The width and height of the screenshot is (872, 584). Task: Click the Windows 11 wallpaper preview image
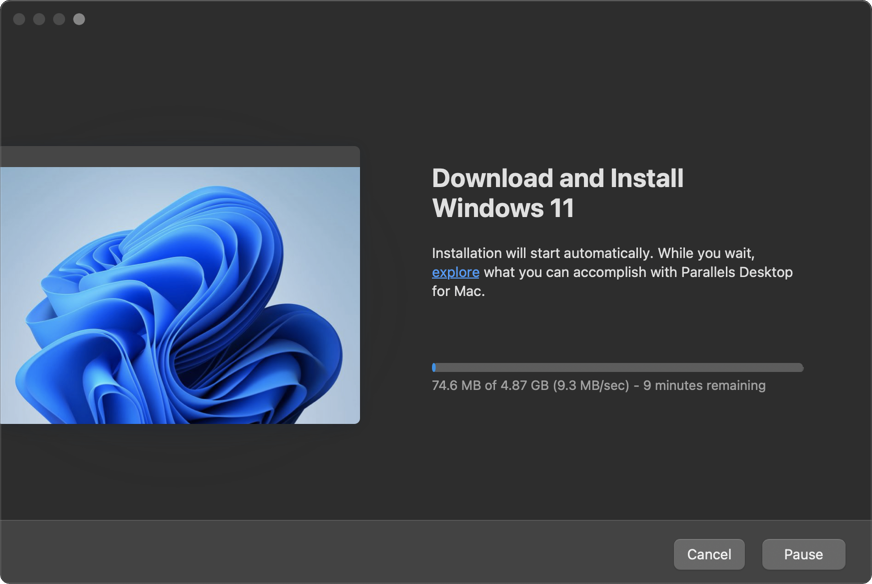click(x=180, y=295)
